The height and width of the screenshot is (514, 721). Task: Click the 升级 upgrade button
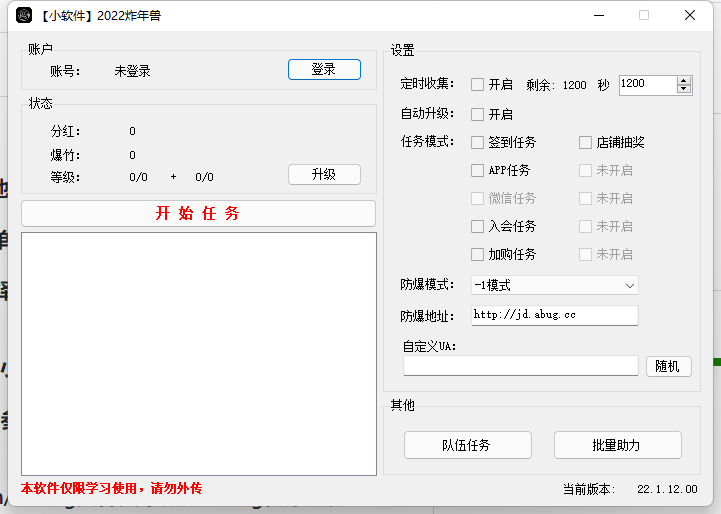point(324,175)
